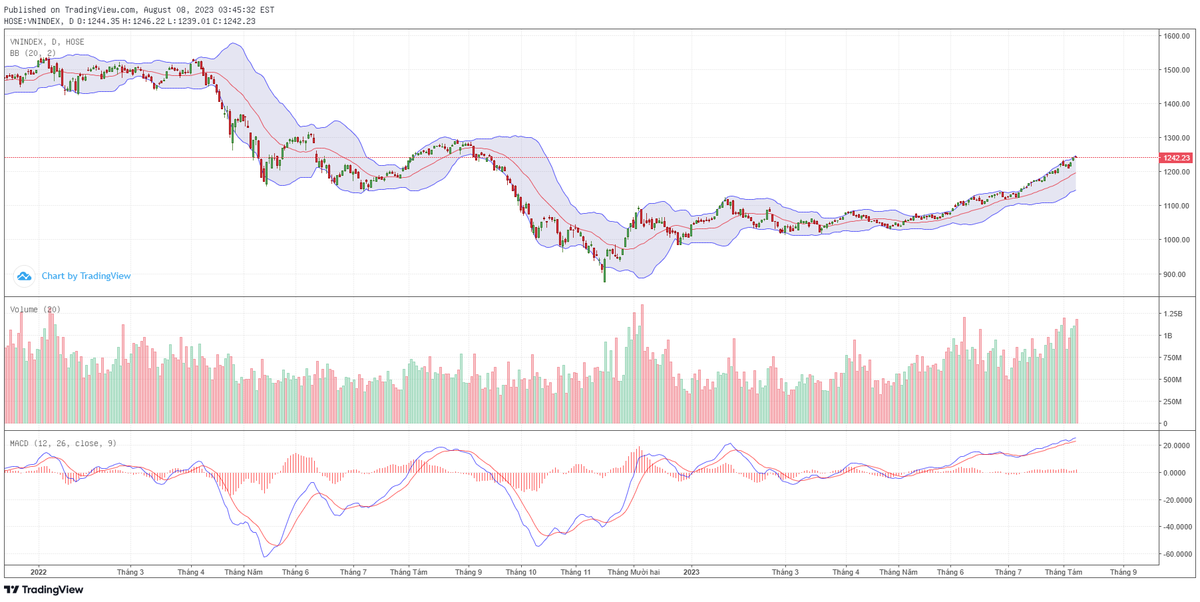Click the 500M volume scale label
Viewport: 1200px width, 602px height.
tap(1172, 380)
